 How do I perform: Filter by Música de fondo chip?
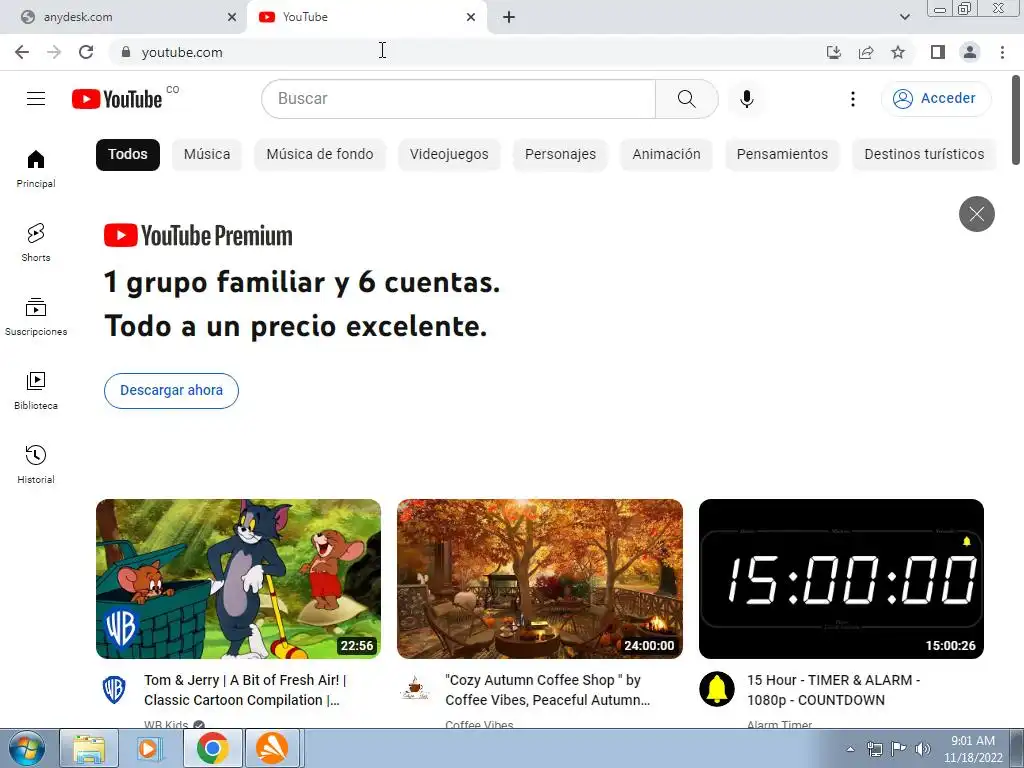coord(320,155)
